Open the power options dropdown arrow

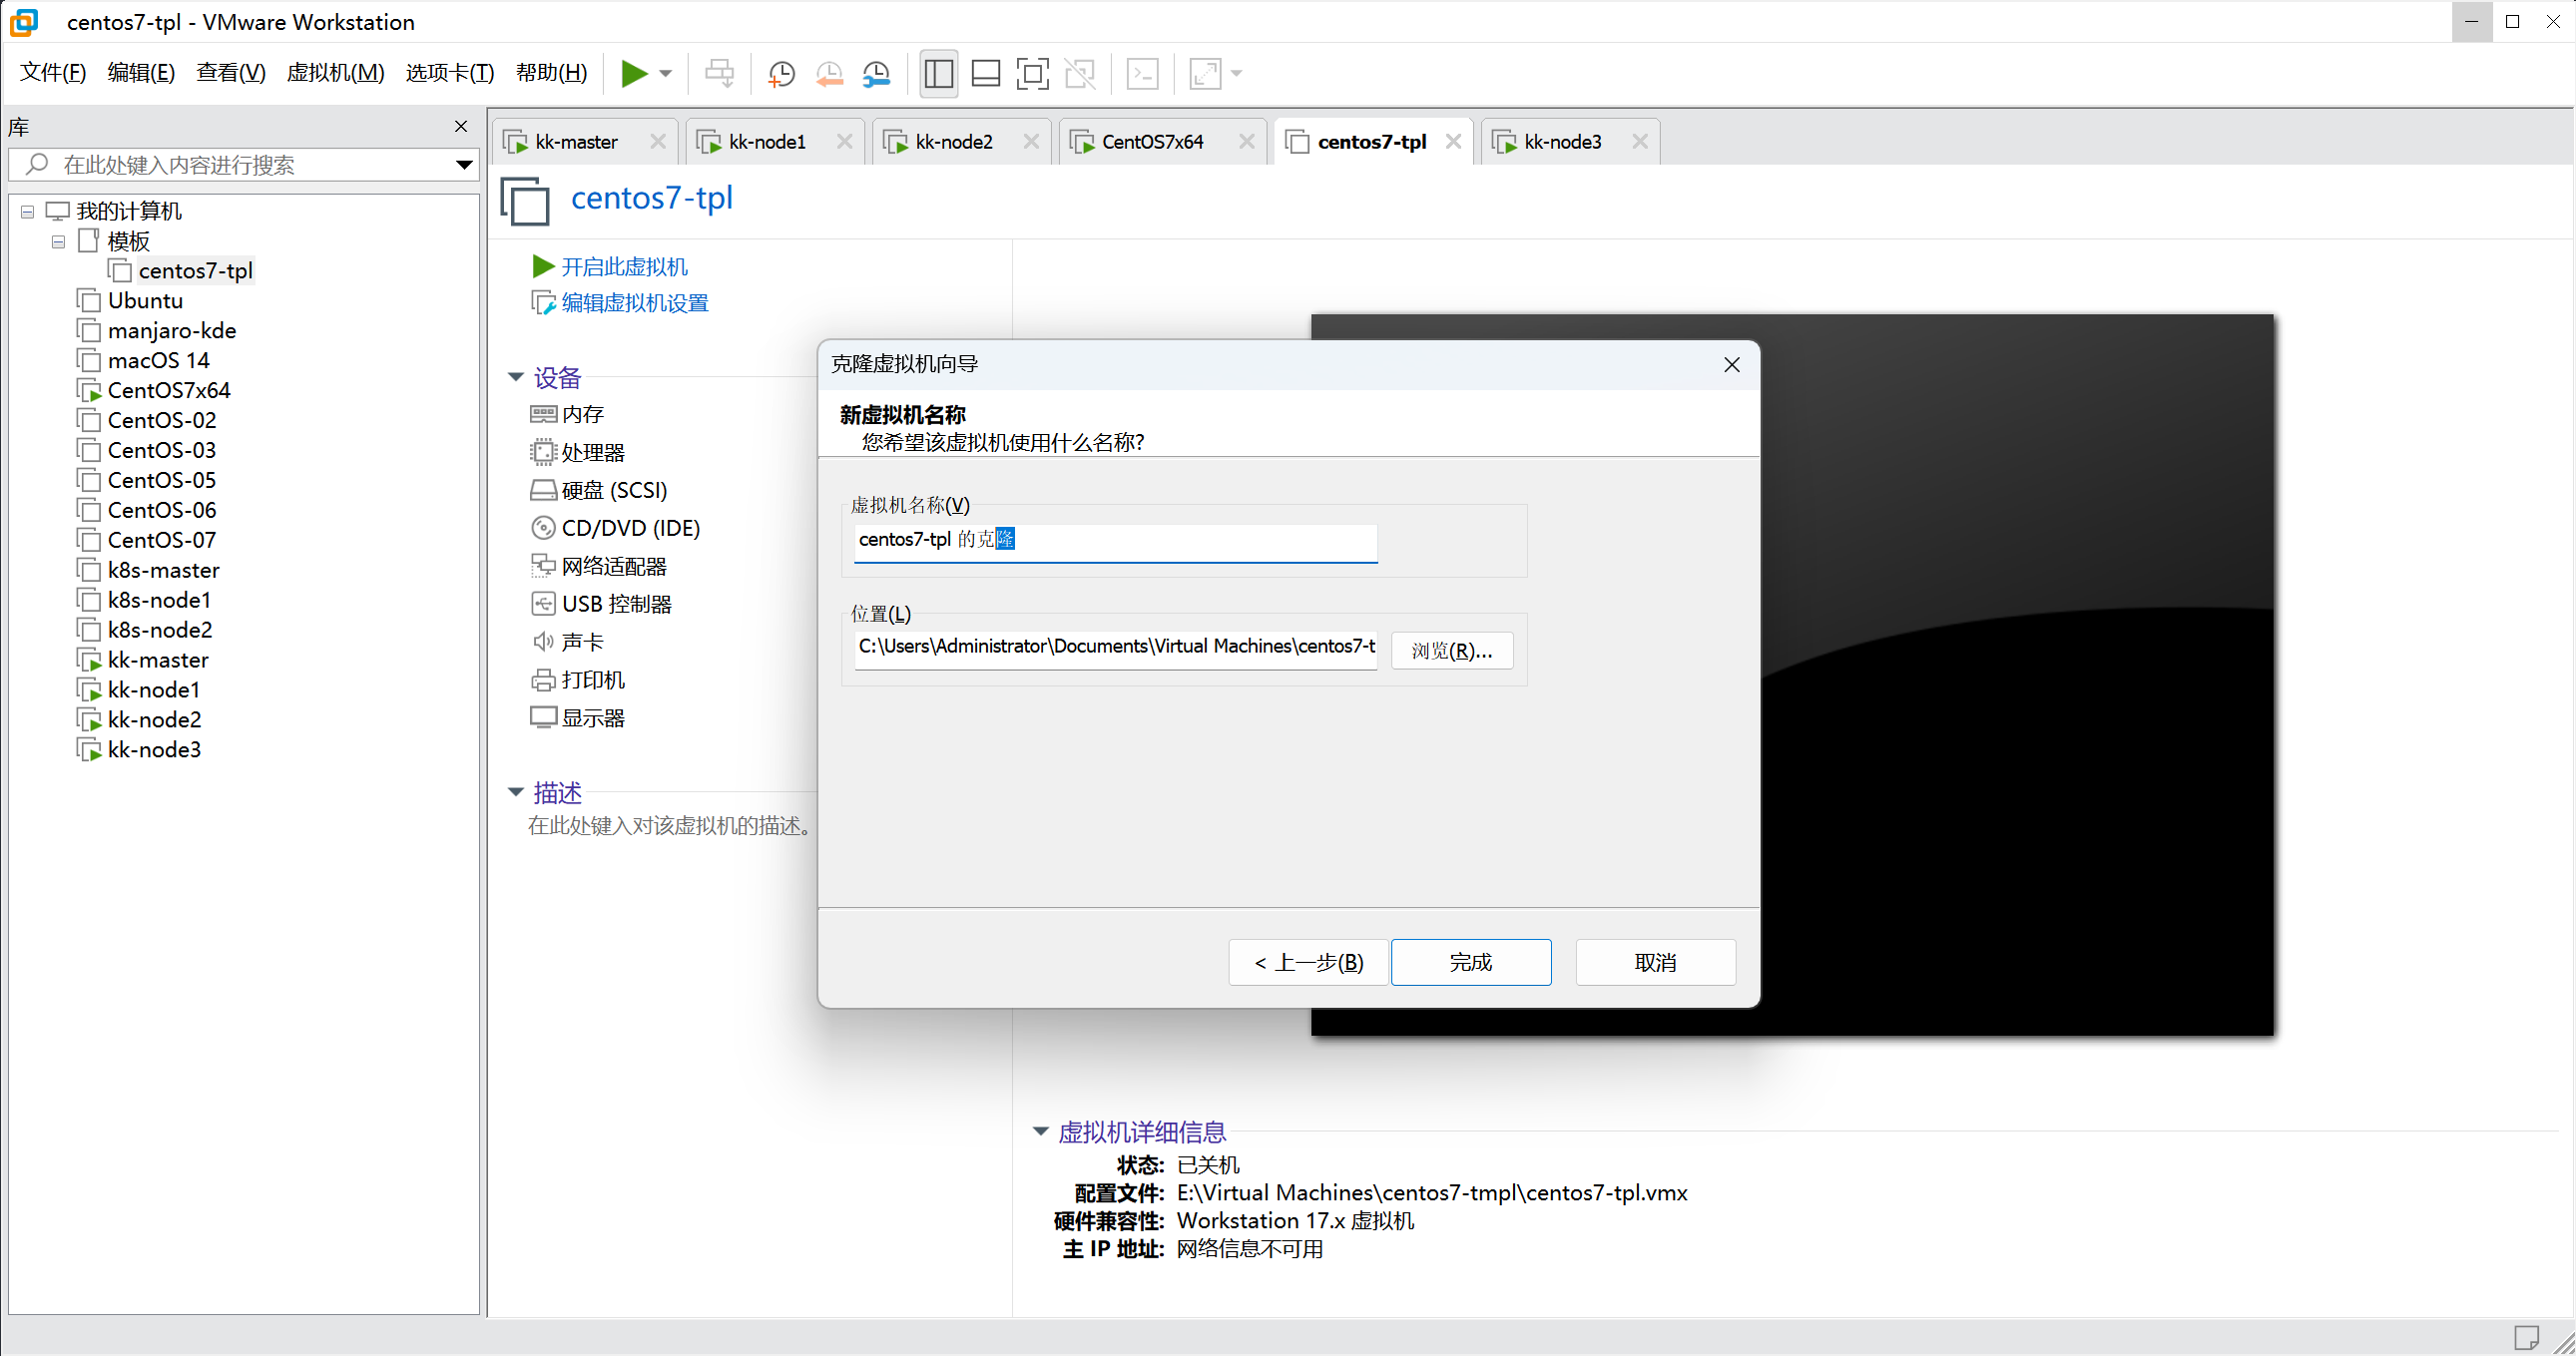tap(665, 73)
